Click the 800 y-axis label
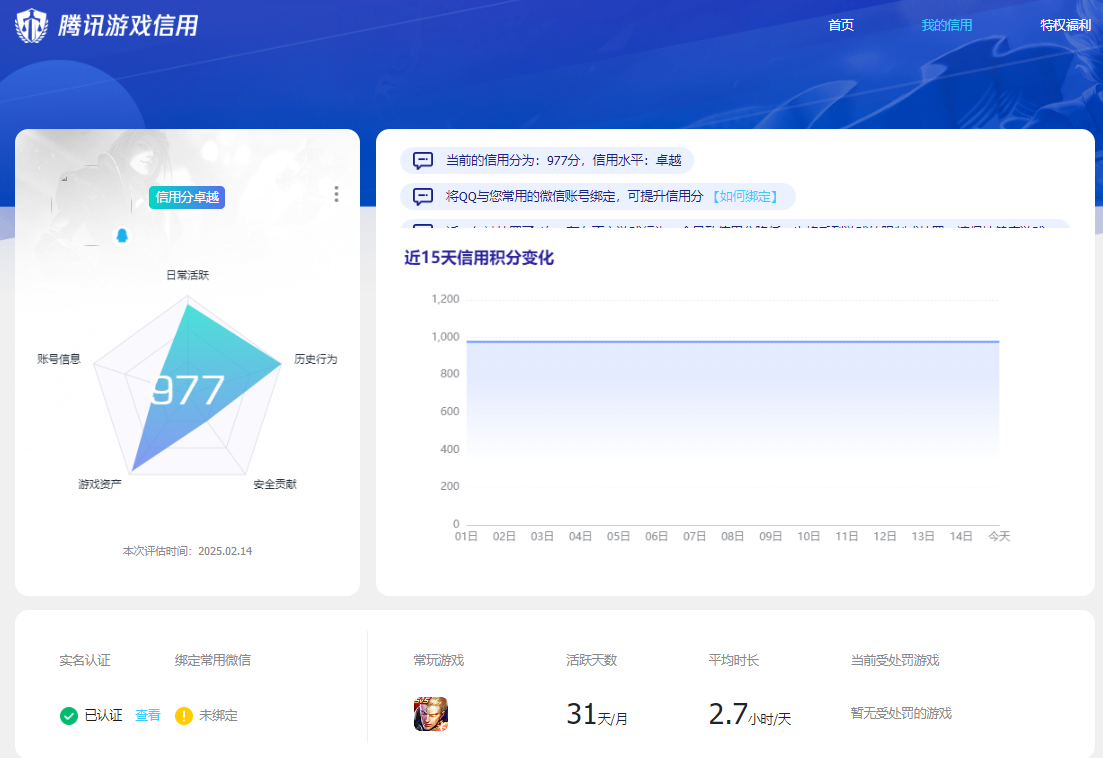The width and height of the screenshot is (1103, 758). 450,374
